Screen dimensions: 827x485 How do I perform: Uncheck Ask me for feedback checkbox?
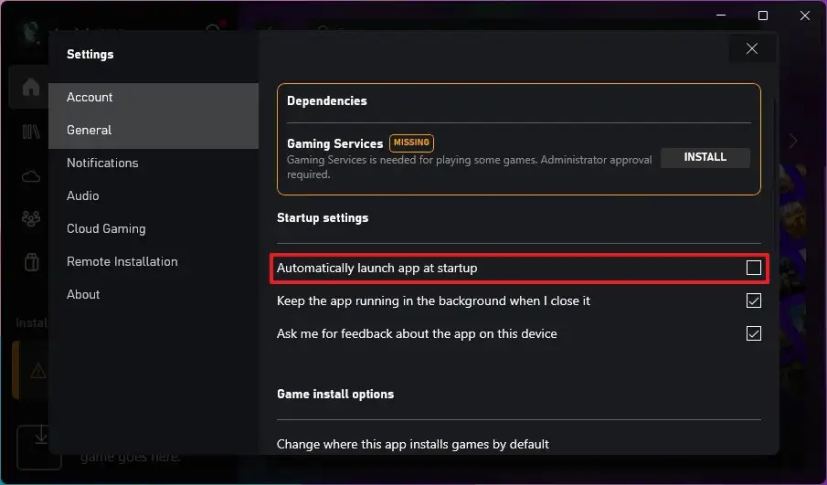tap(754, 334)
